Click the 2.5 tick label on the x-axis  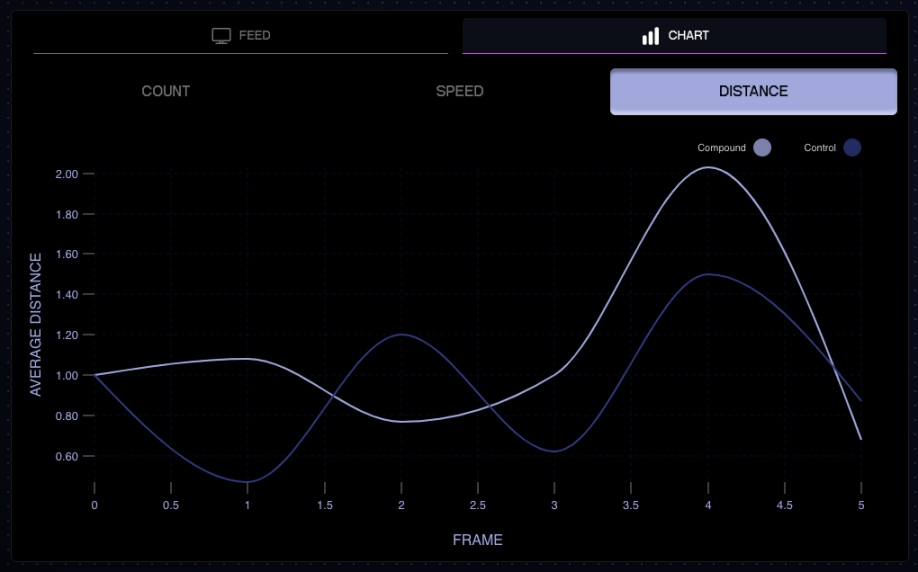478,506
